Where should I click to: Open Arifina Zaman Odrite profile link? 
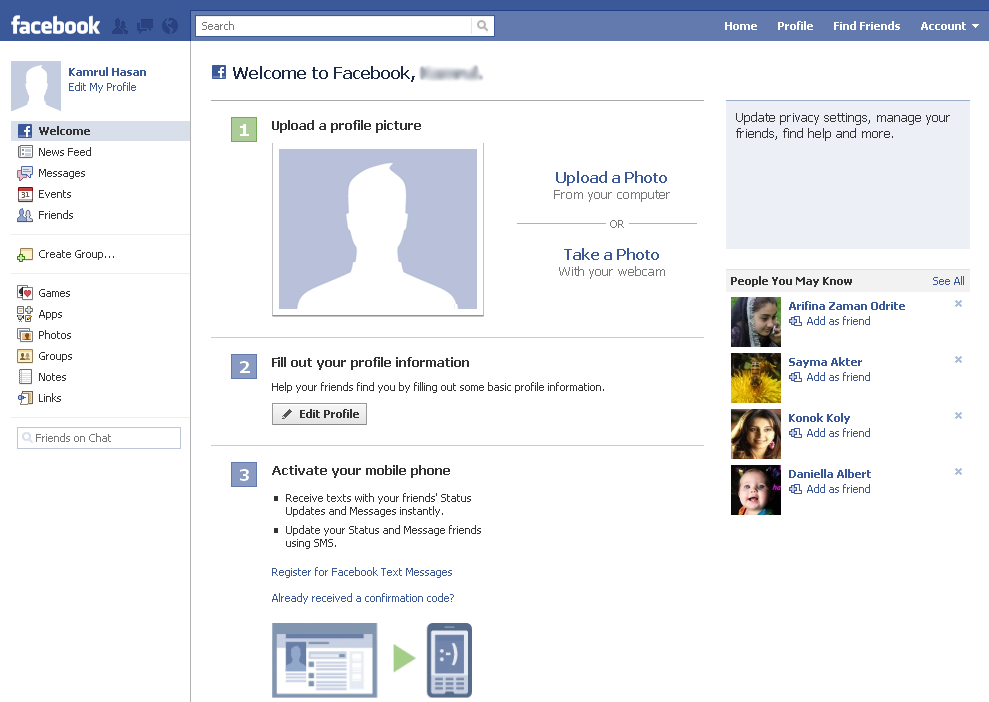point(846,306)
